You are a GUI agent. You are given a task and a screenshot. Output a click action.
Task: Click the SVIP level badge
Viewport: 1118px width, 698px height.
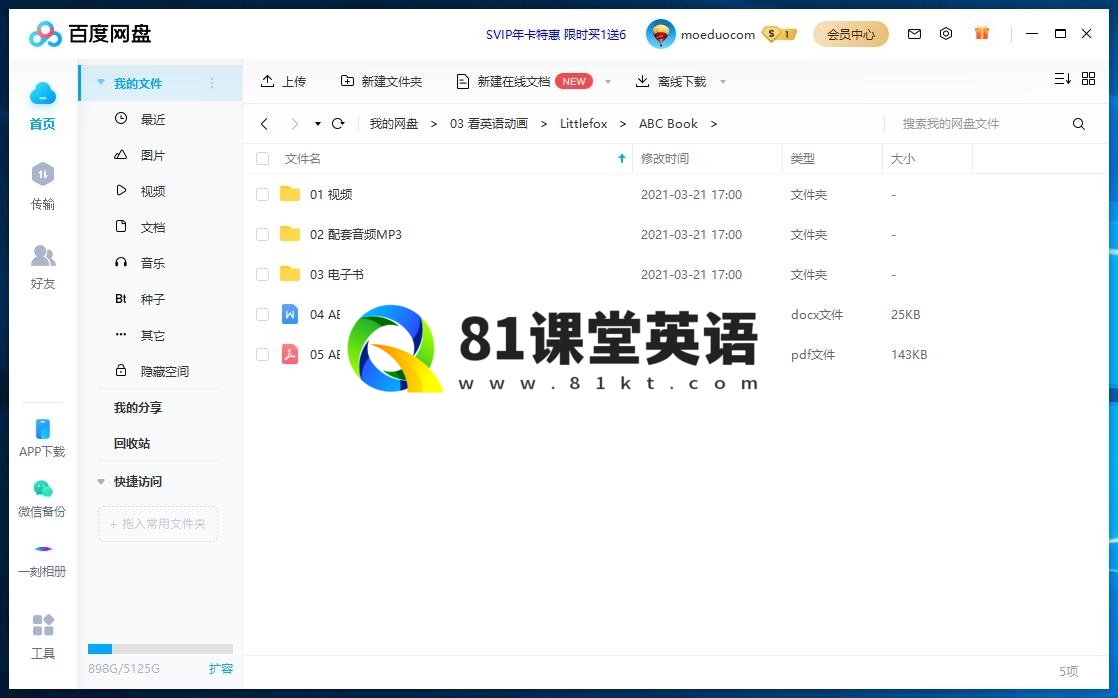tap(779, 34)
